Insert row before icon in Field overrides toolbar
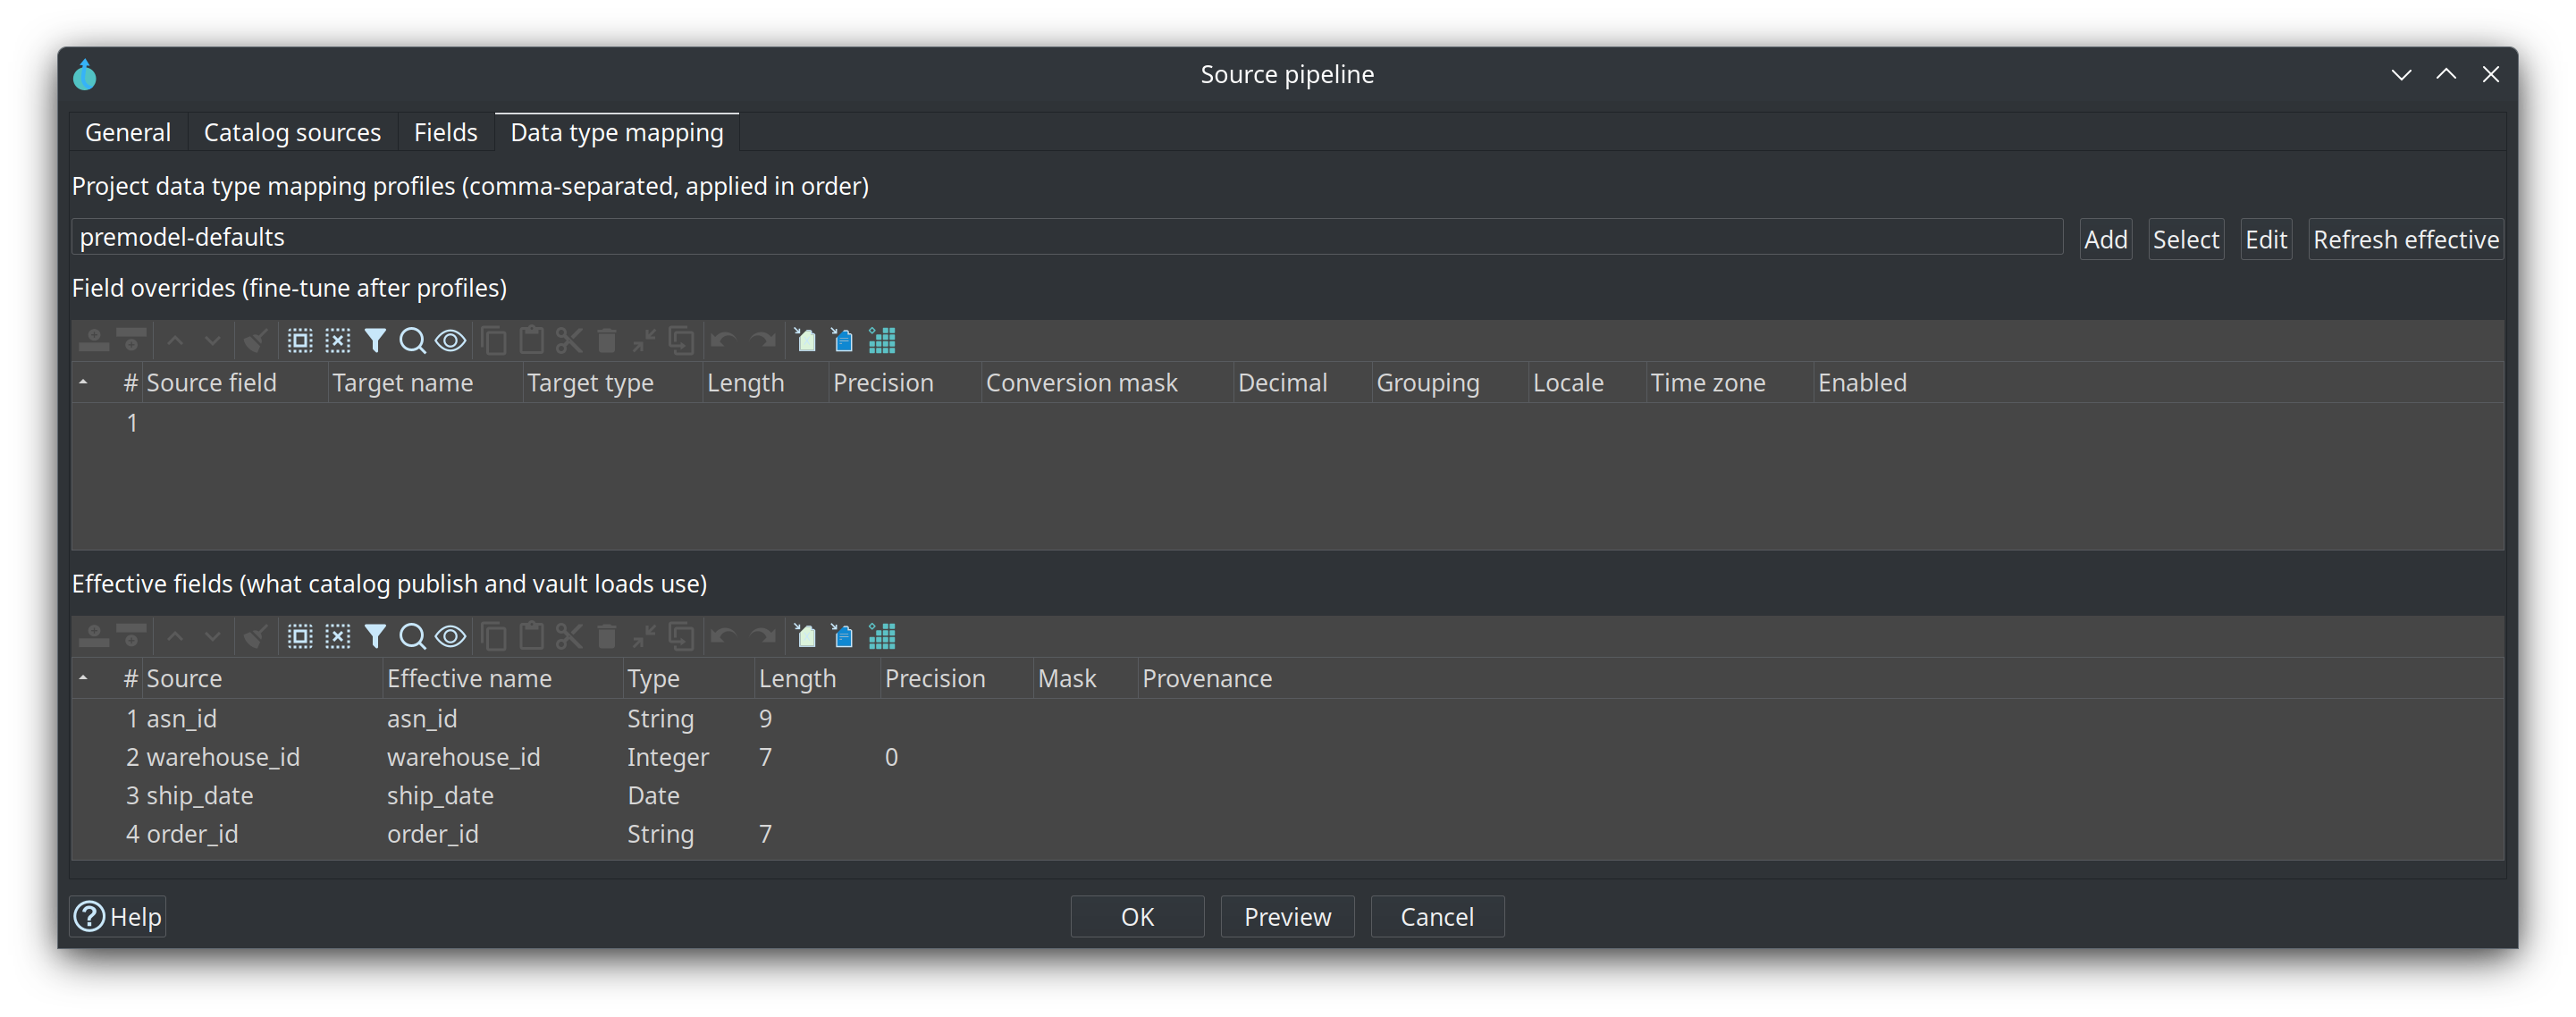The height and width of the screenshot is (1017, 2576). [x=94, y=341]
